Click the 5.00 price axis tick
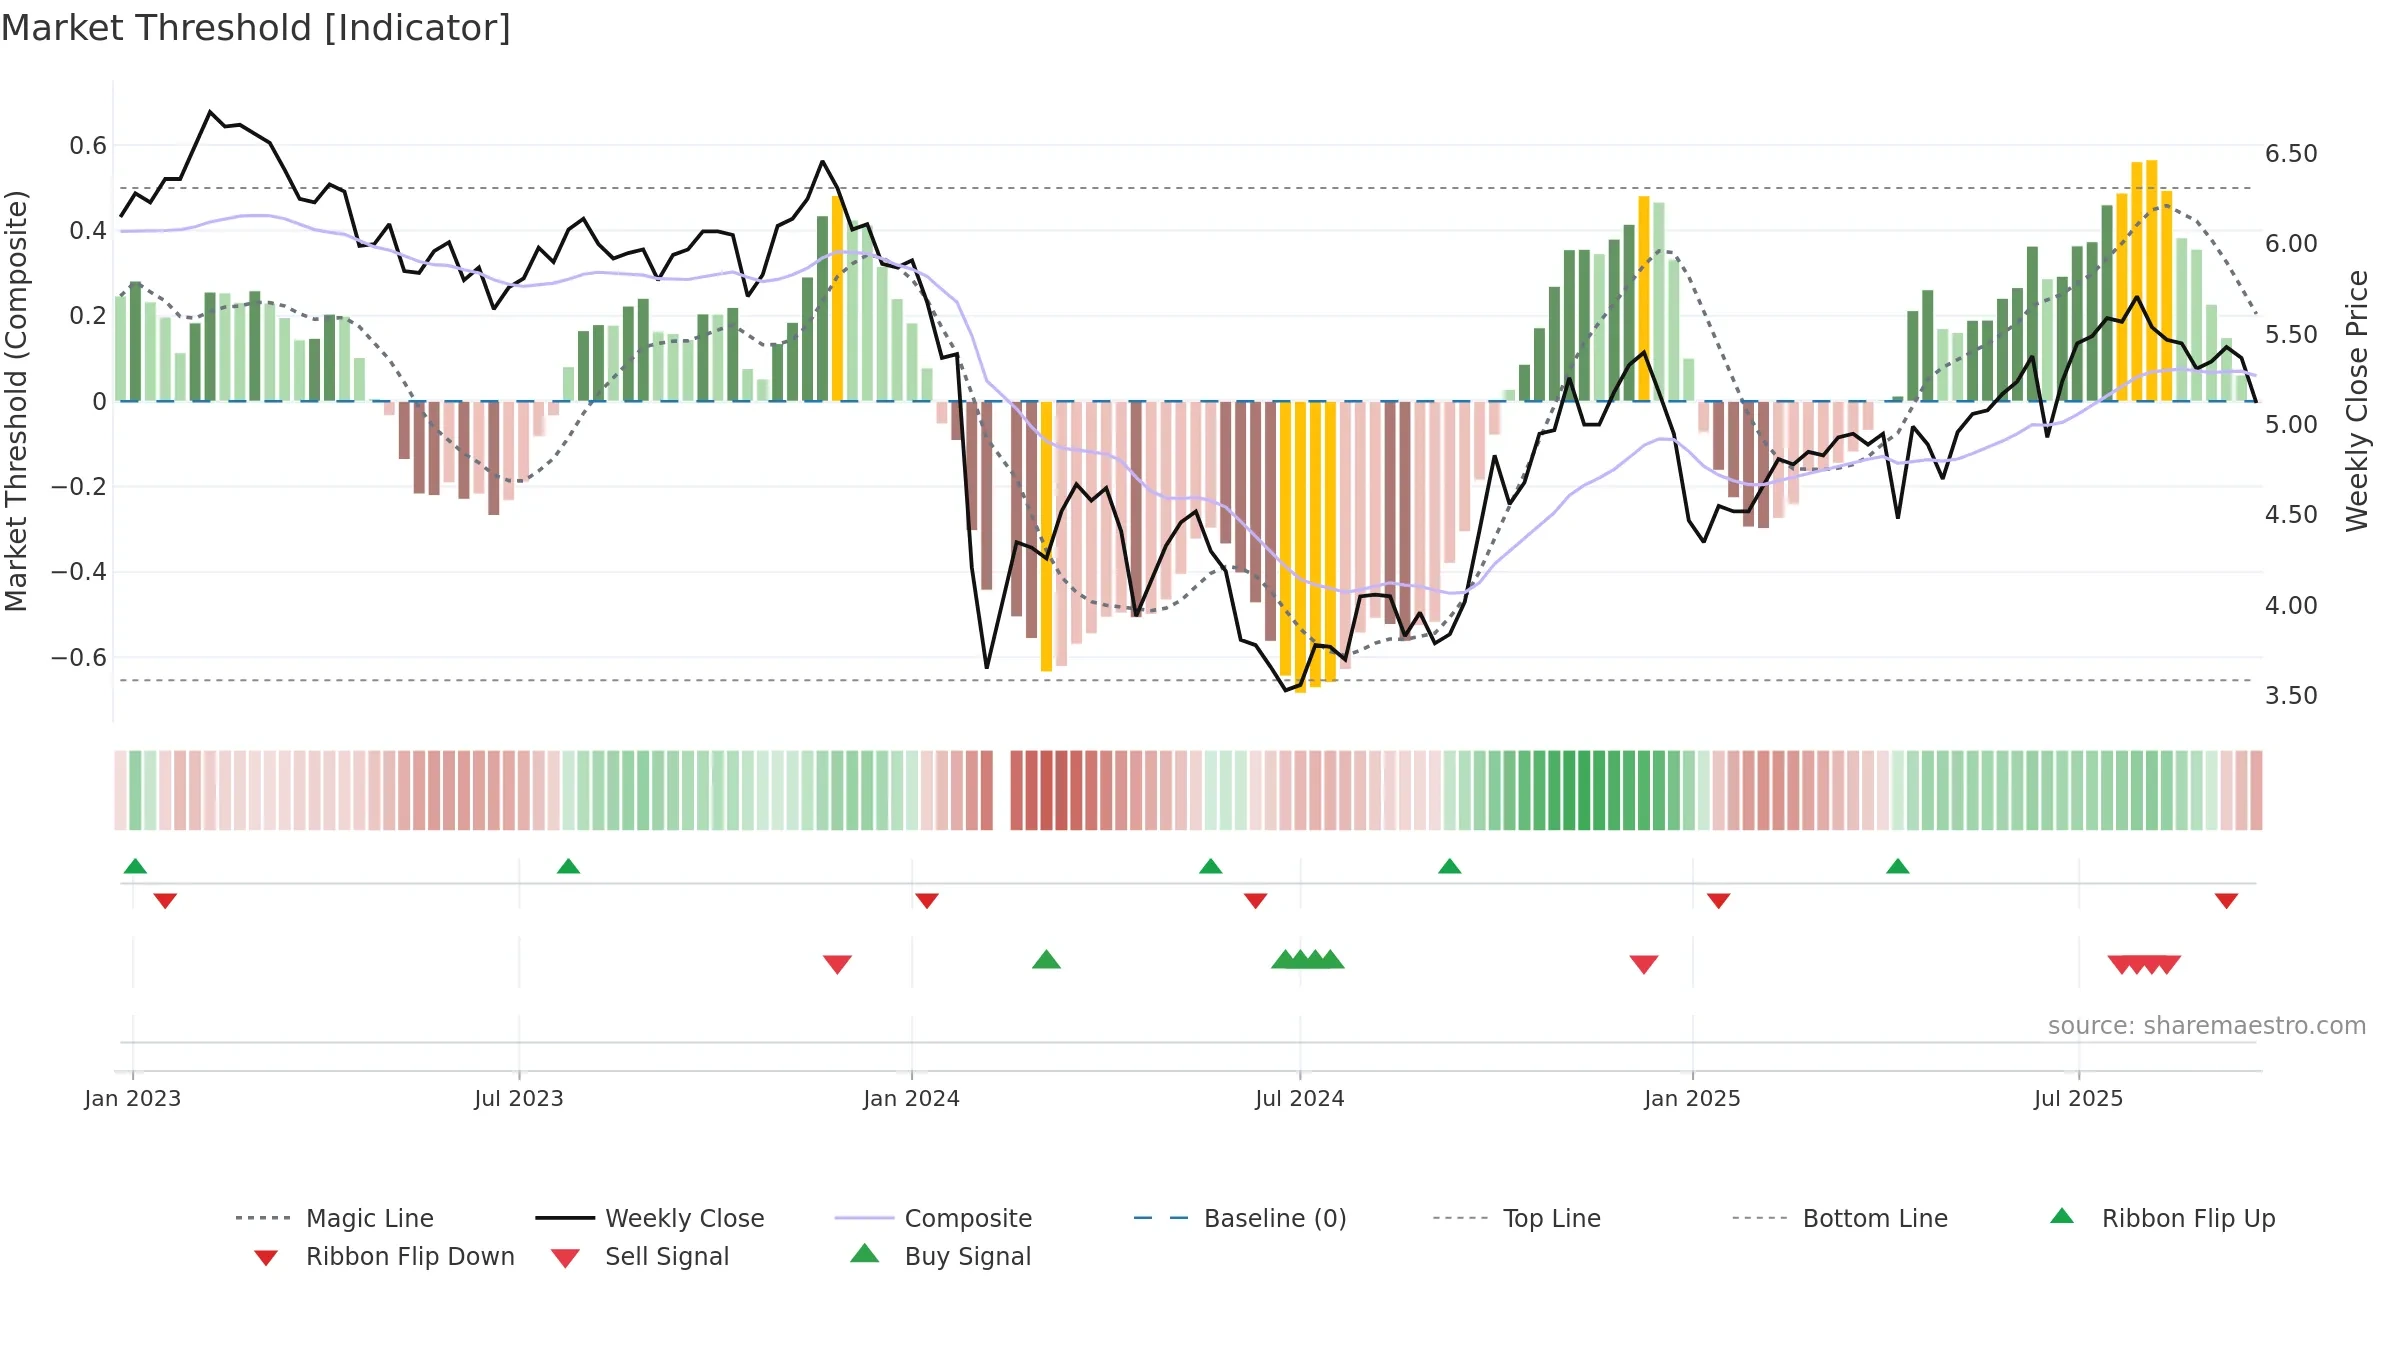 point(2291,425)
